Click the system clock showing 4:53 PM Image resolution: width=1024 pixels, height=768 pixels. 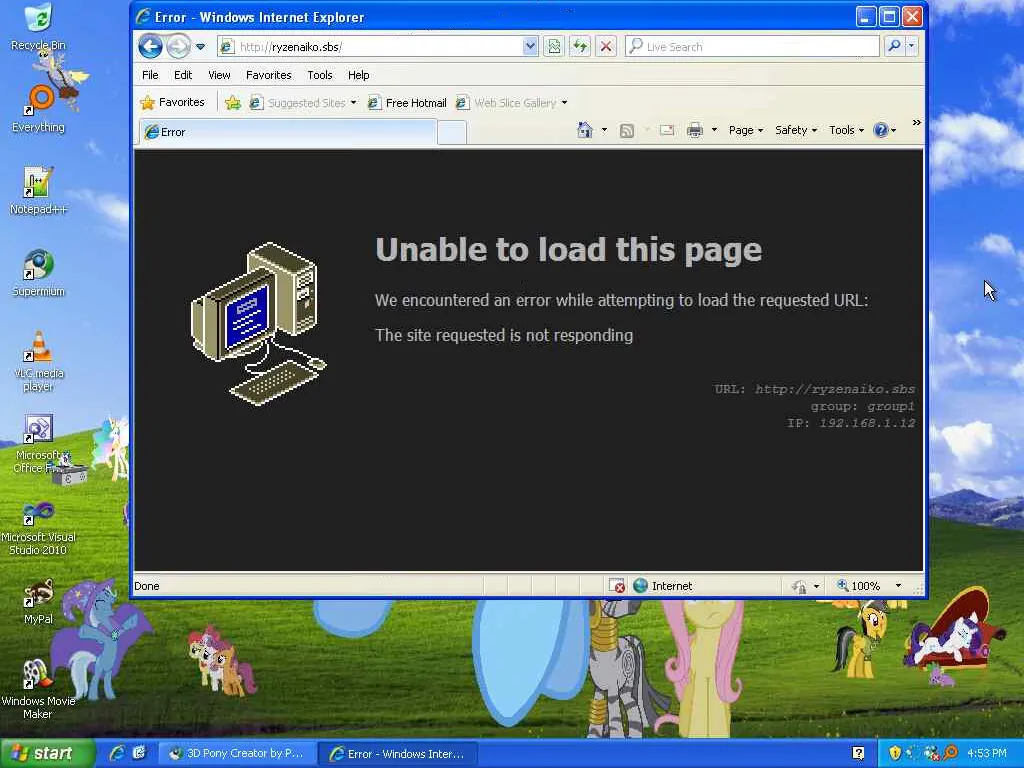tap(987, 753)
